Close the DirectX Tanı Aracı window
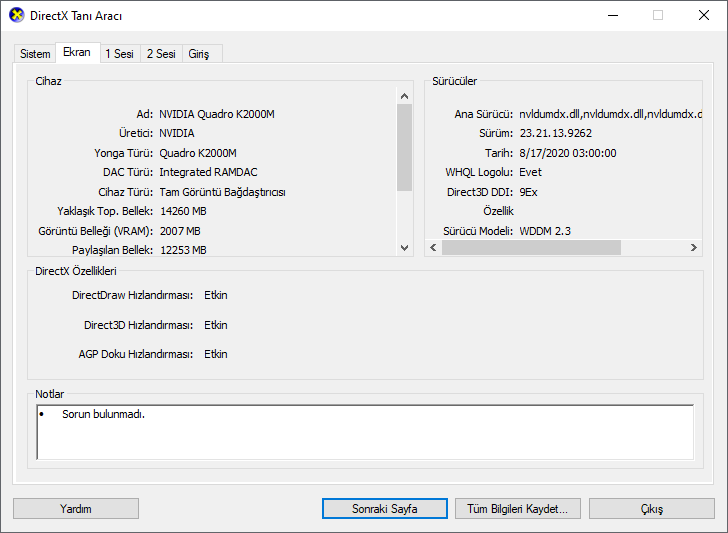Viewport: 728px width, 533px height. 704,15
